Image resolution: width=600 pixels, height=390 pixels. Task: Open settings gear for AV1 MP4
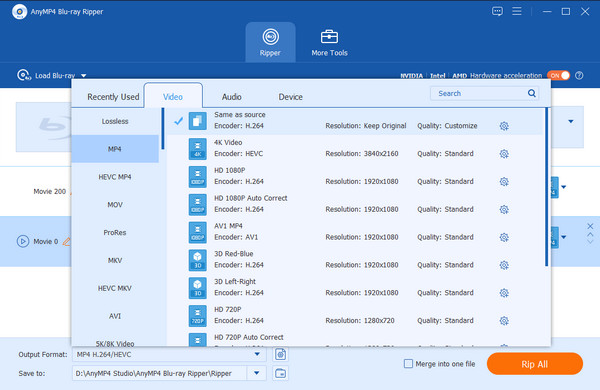pyautogui.click(x=504, y=237)
